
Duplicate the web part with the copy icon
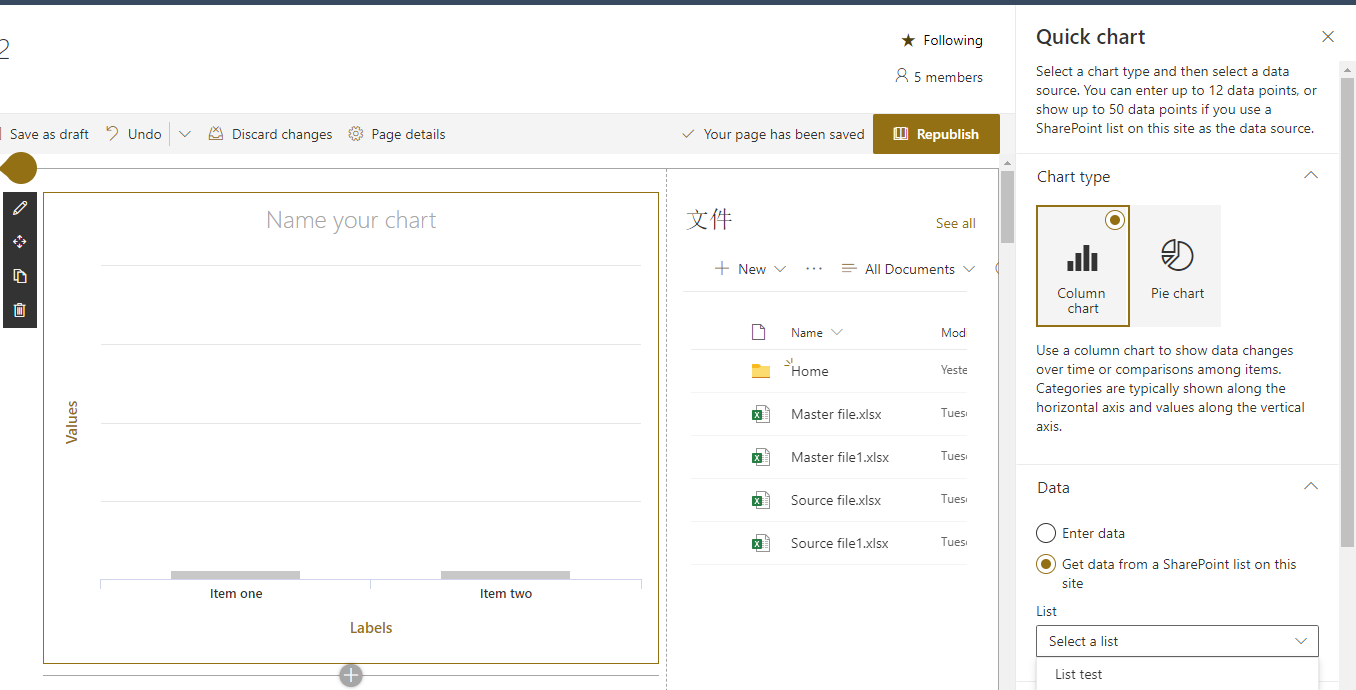[19, 276]
